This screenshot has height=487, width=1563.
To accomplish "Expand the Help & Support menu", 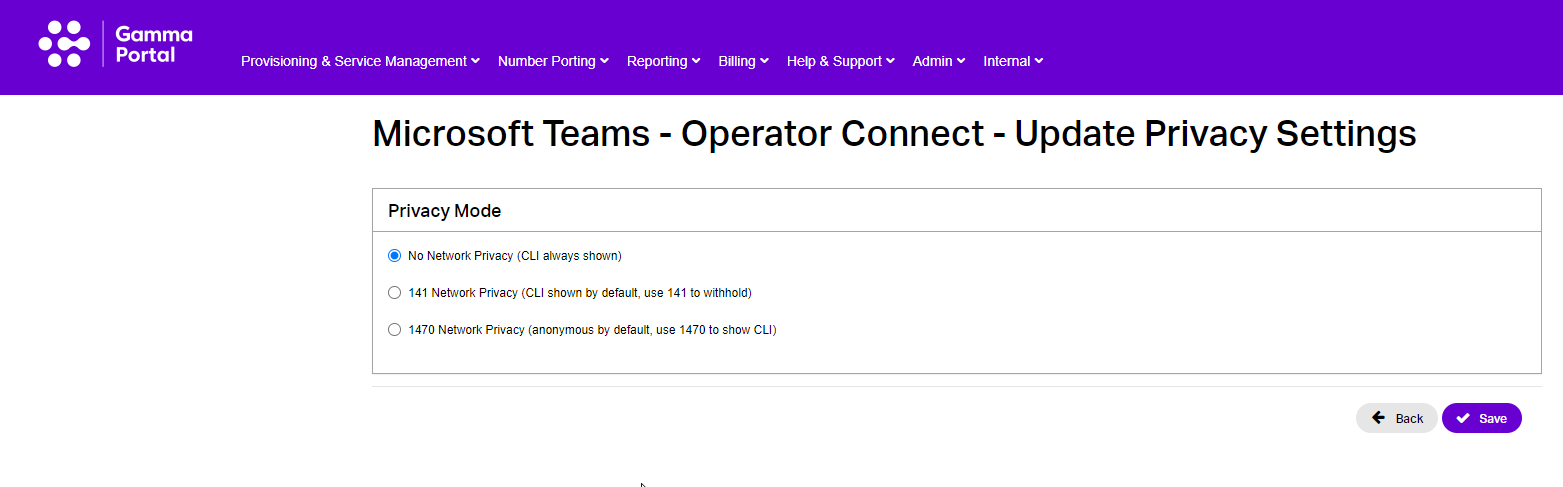I will (x=840, y=61).
